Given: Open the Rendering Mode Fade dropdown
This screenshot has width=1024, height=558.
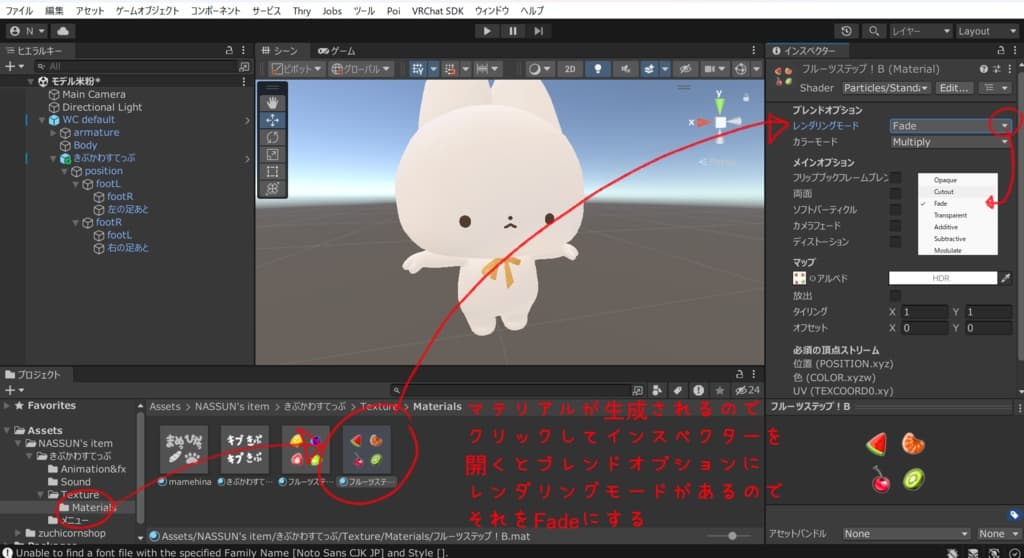Looking at the screenshot, I should click(x=950, y=125).
